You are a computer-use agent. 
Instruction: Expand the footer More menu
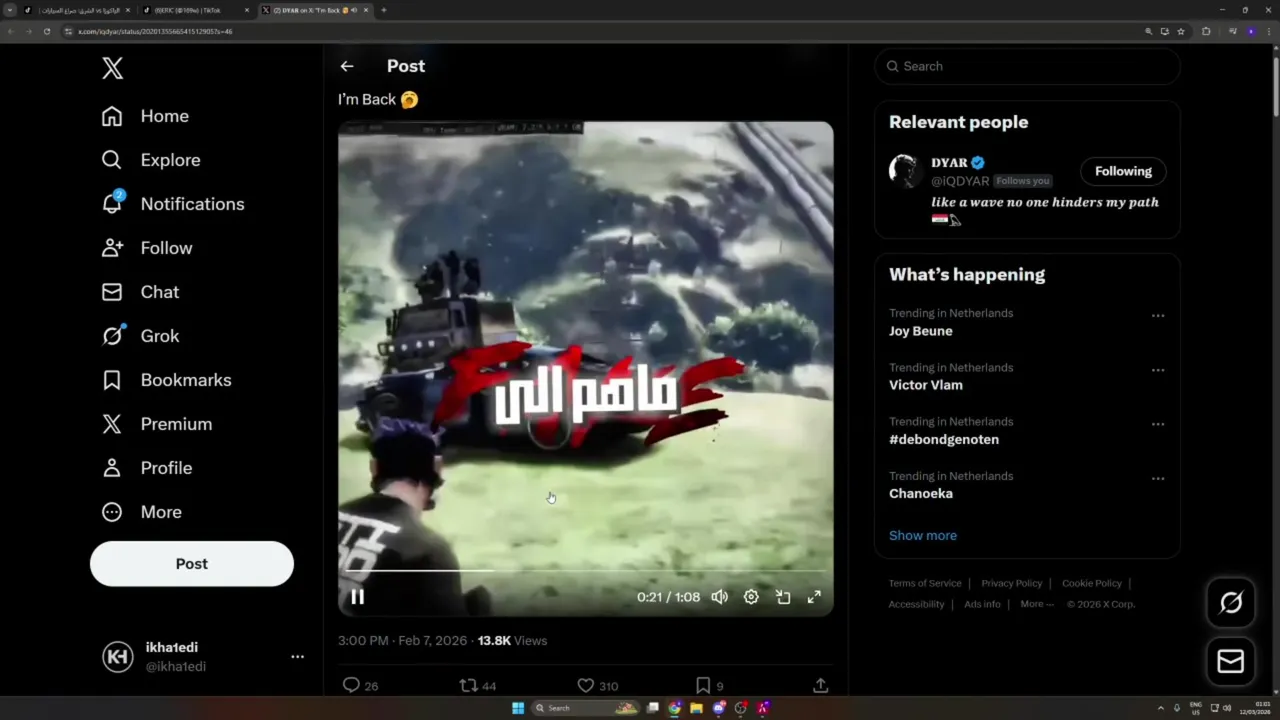coord(1037,604)
